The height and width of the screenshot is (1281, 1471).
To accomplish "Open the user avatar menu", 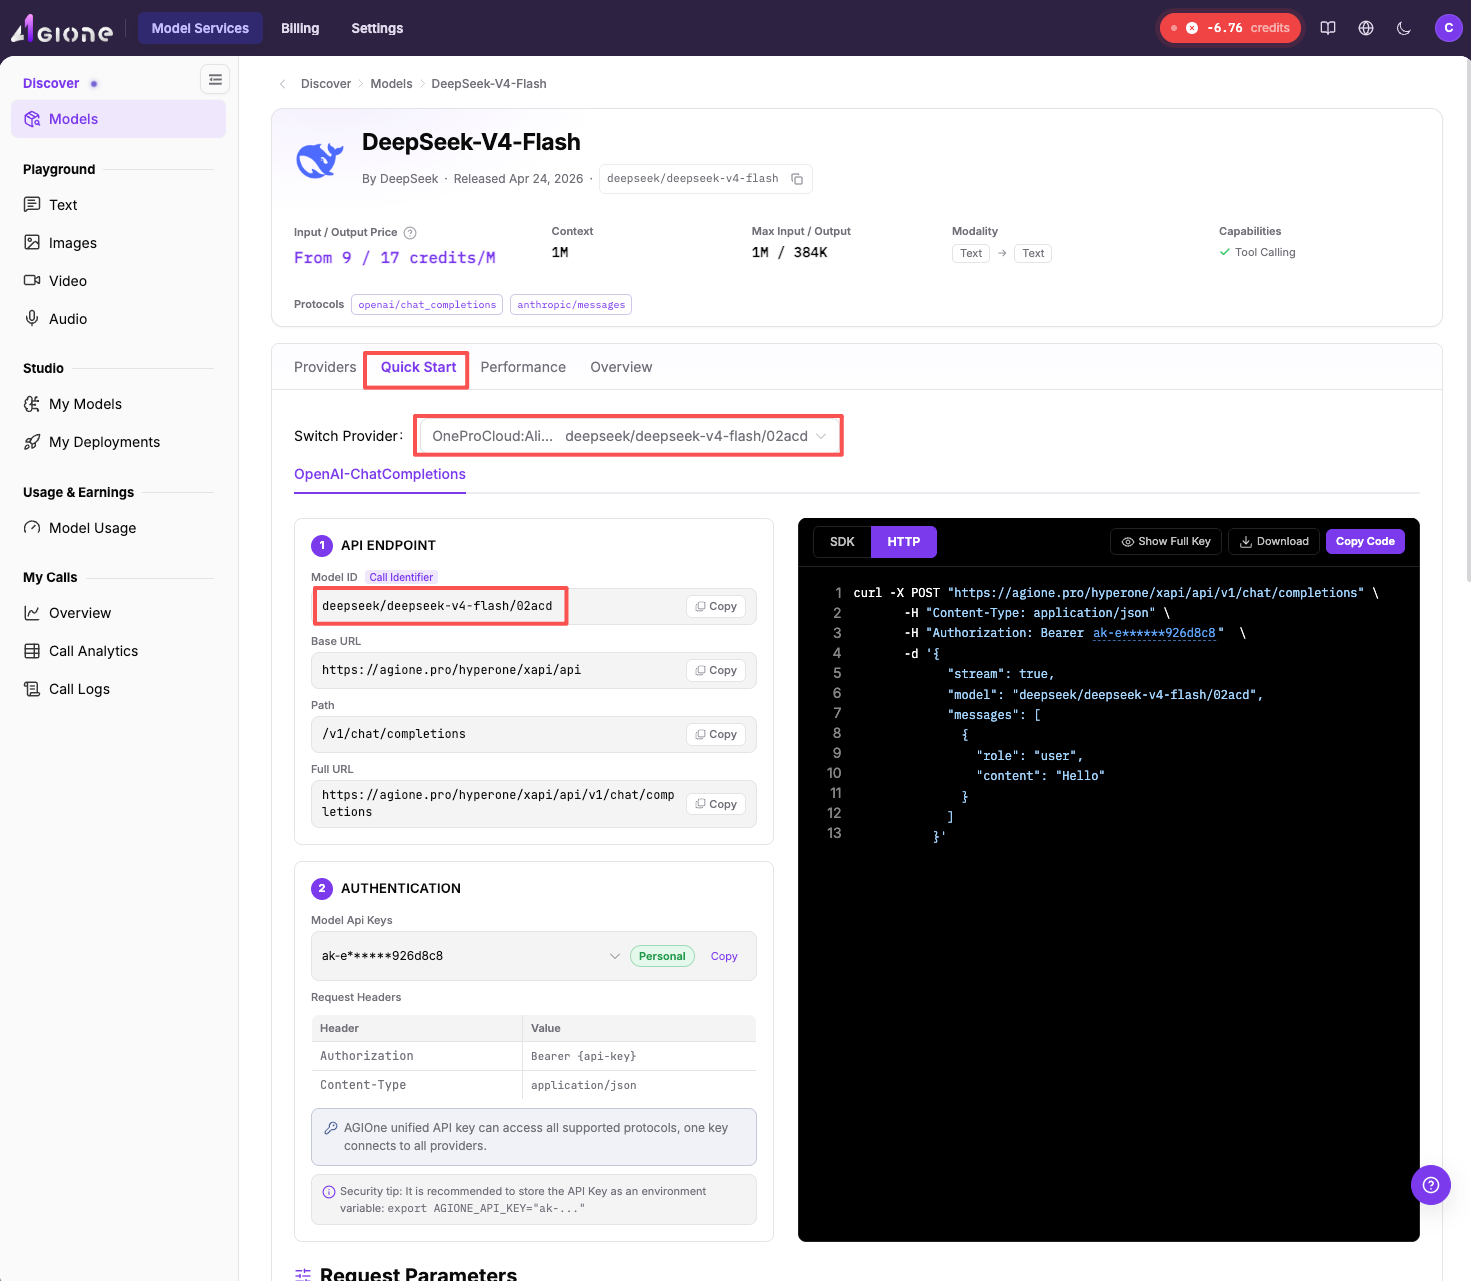I will click(1448, 28).
